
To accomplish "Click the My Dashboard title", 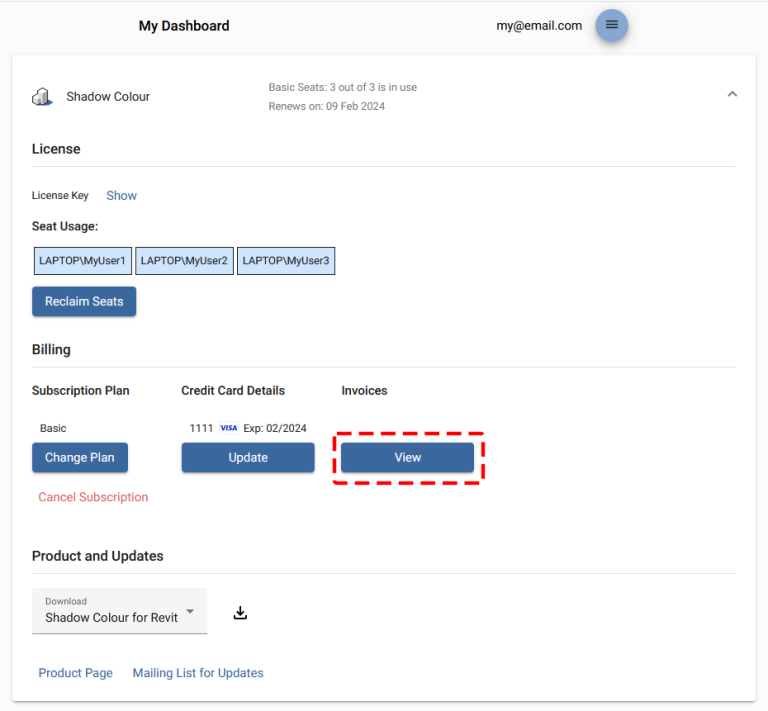I will pyautogui.click(x=184, y=25).
